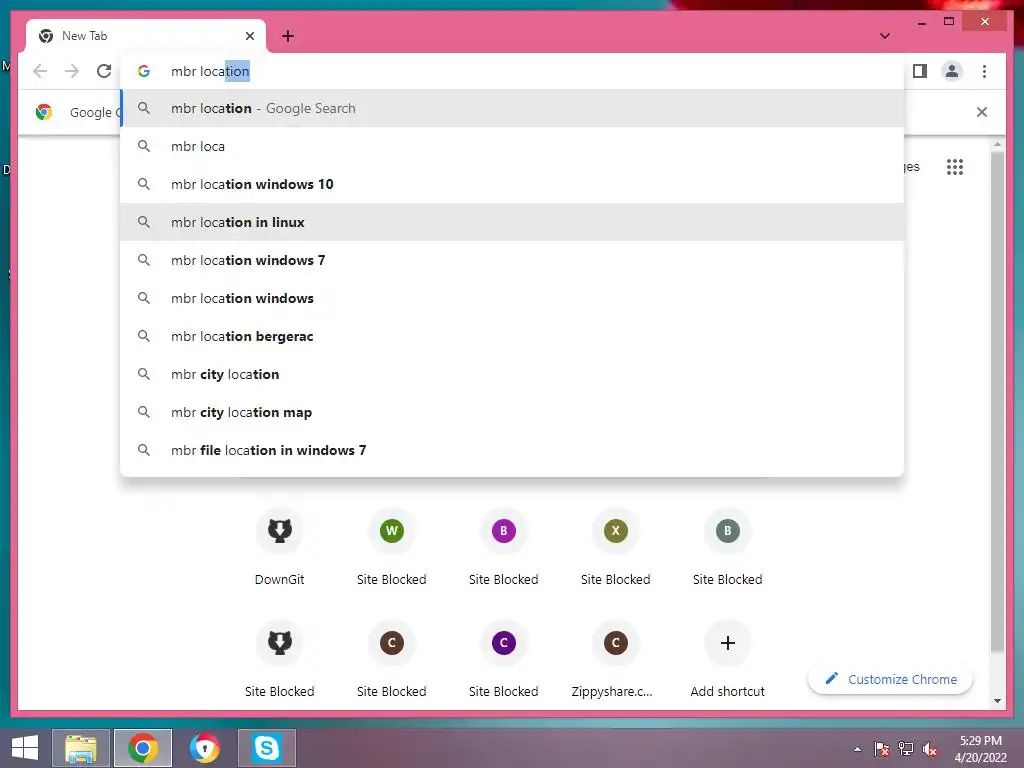Click the muted volume tray icon
This screenshot has width=1024, height=768.
tap(930, 749)
